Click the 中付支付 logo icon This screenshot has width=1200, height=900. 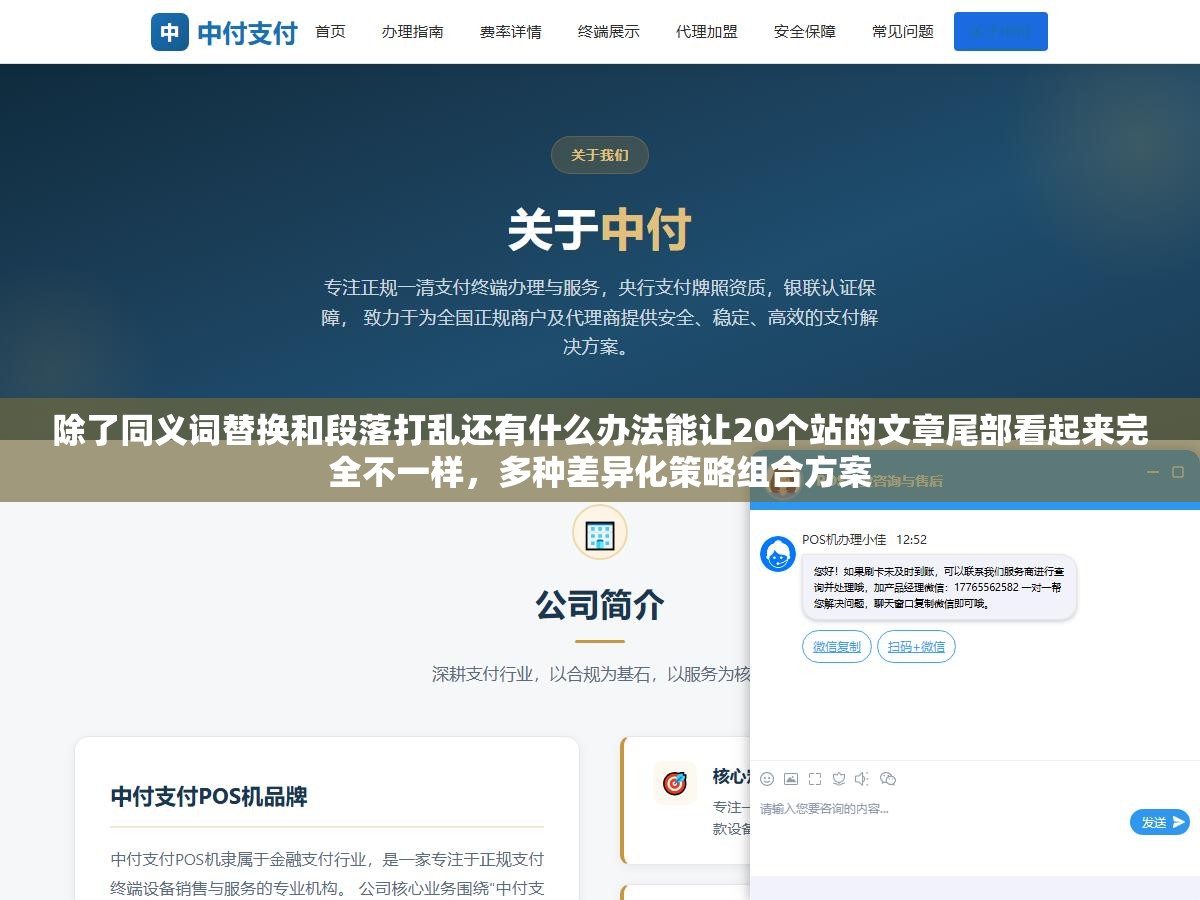[x=170, y=32]
